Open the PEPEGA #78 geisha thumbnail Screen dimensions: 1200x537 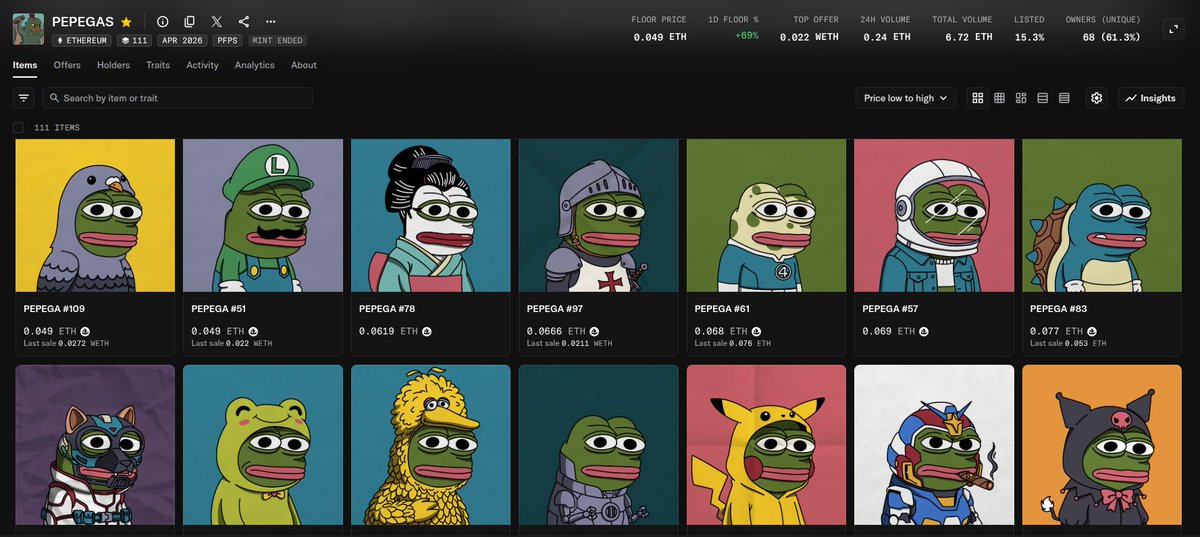coord(431,215)
